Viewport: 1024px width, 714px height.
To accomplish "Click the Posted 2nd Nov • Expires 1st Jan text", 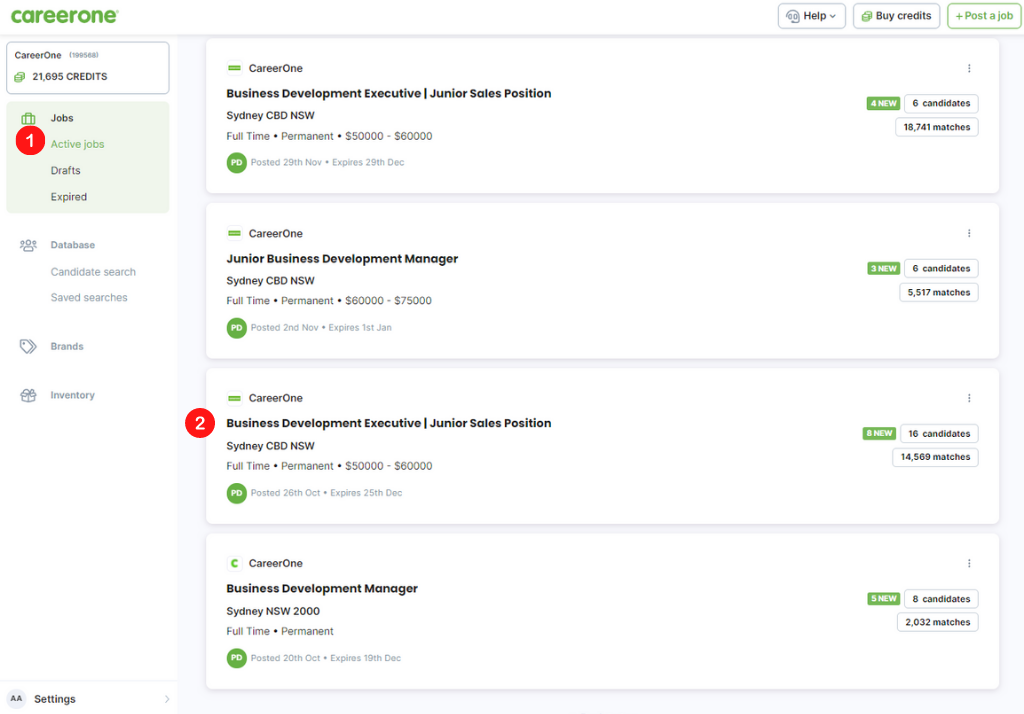I will (x=321, y=328).
